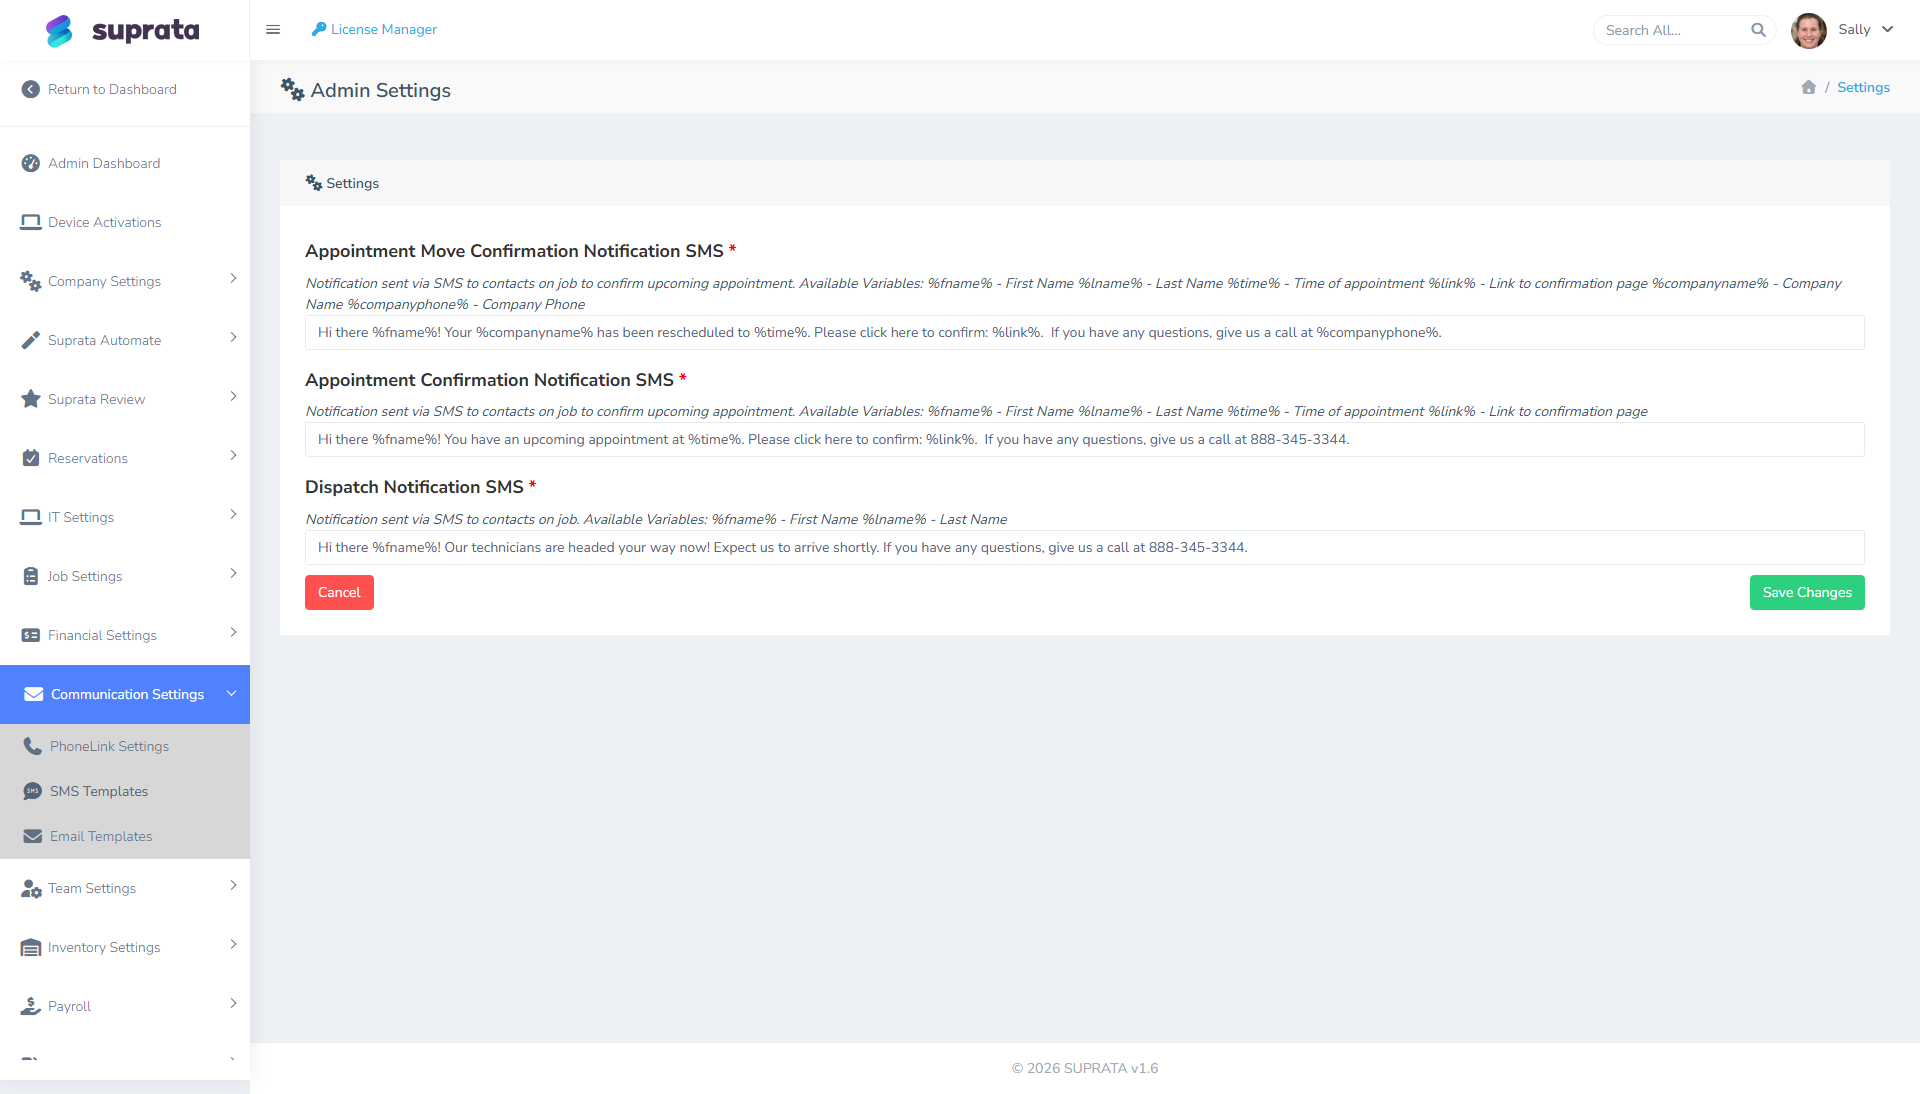
Task: Click the License Manager key icon
Action: click(x=319, y=29)
